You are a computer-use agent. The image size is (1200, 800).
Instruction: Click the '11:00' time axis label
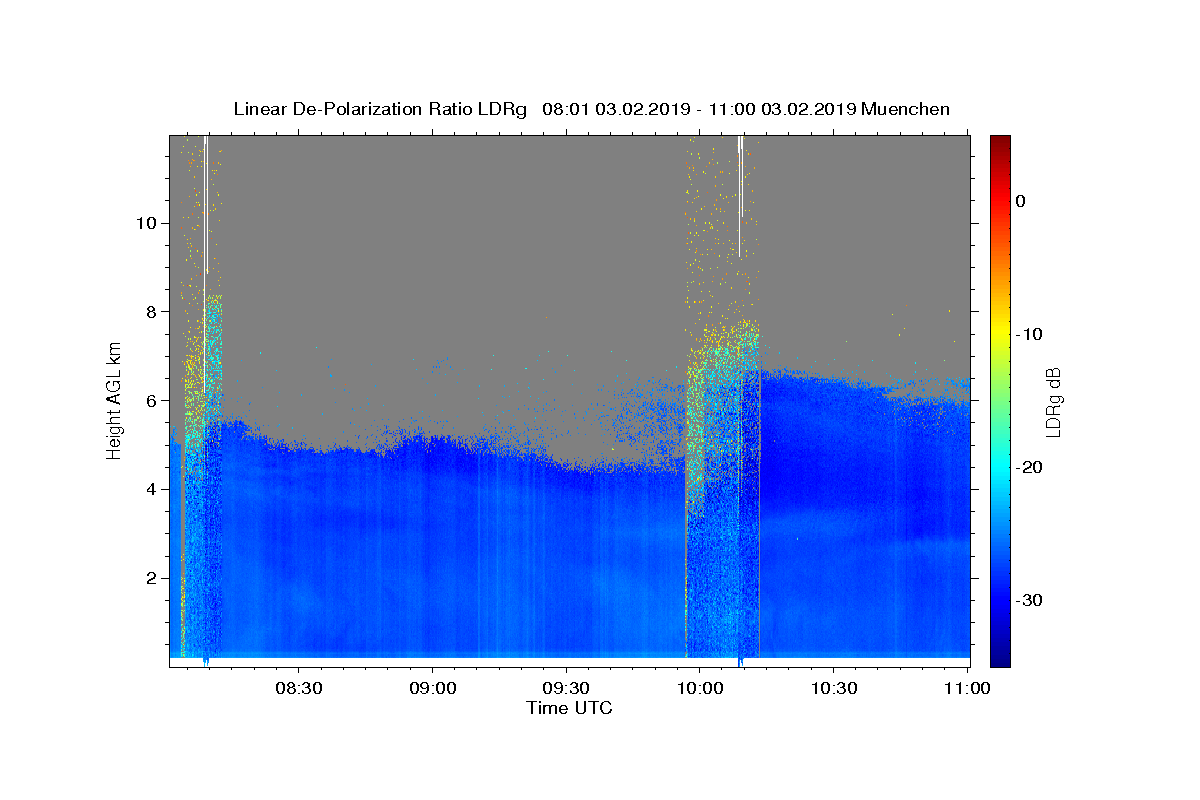(x=966, y=688)
